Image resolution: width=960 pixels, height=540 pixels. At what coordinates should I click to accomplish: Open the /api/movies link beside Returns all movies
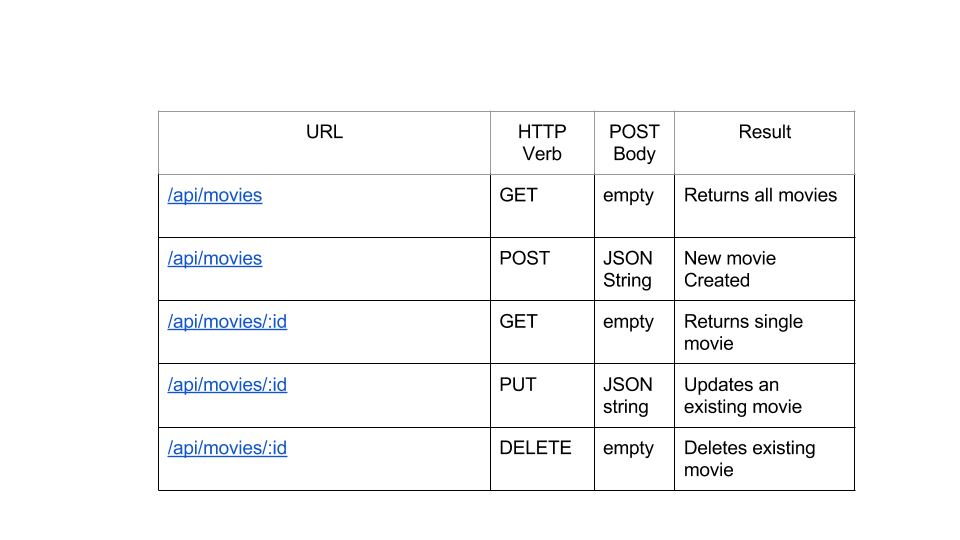pos(214,196)
